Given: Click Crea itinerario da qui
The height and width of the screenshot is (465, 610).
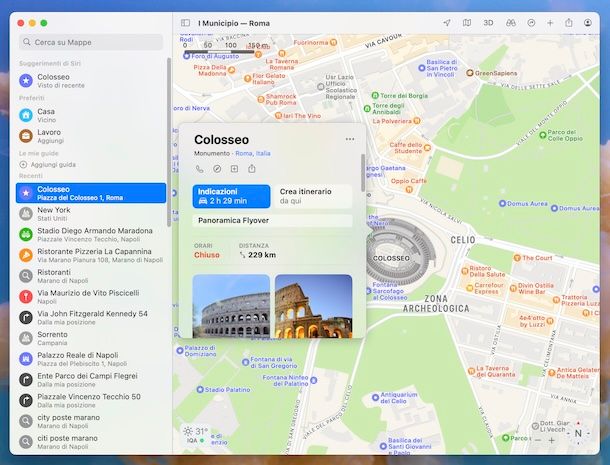Looking at the screenshot, I should tap(314, 196).
